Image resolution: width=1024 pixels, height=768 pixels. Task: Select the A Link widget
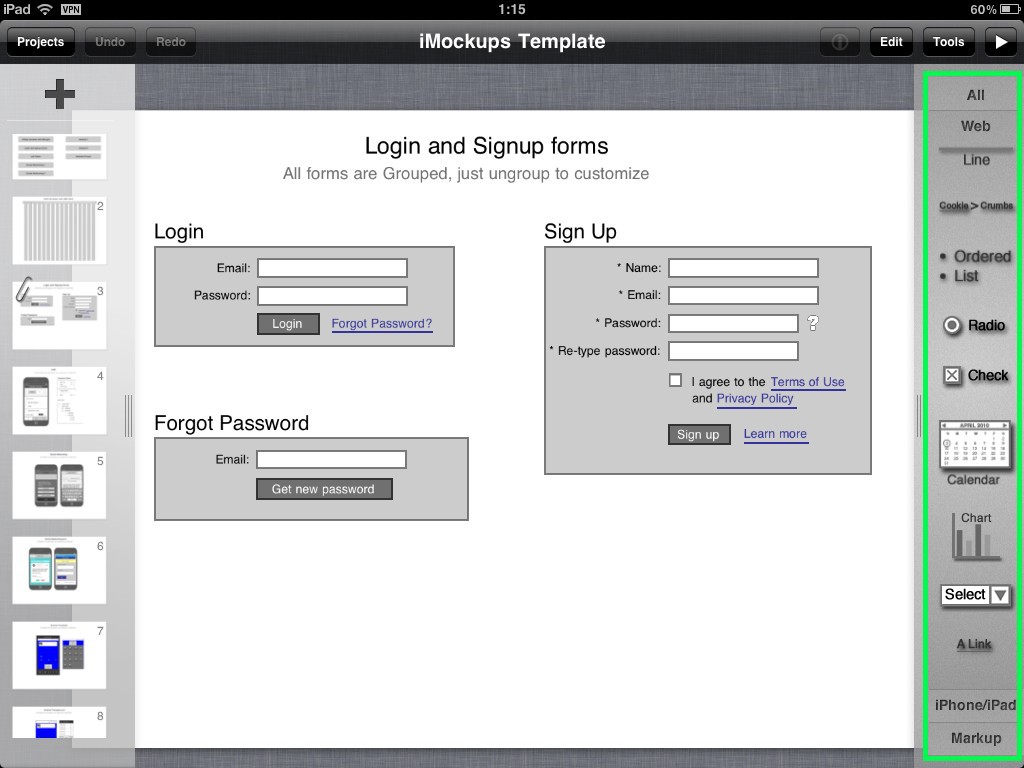[974, 644]
